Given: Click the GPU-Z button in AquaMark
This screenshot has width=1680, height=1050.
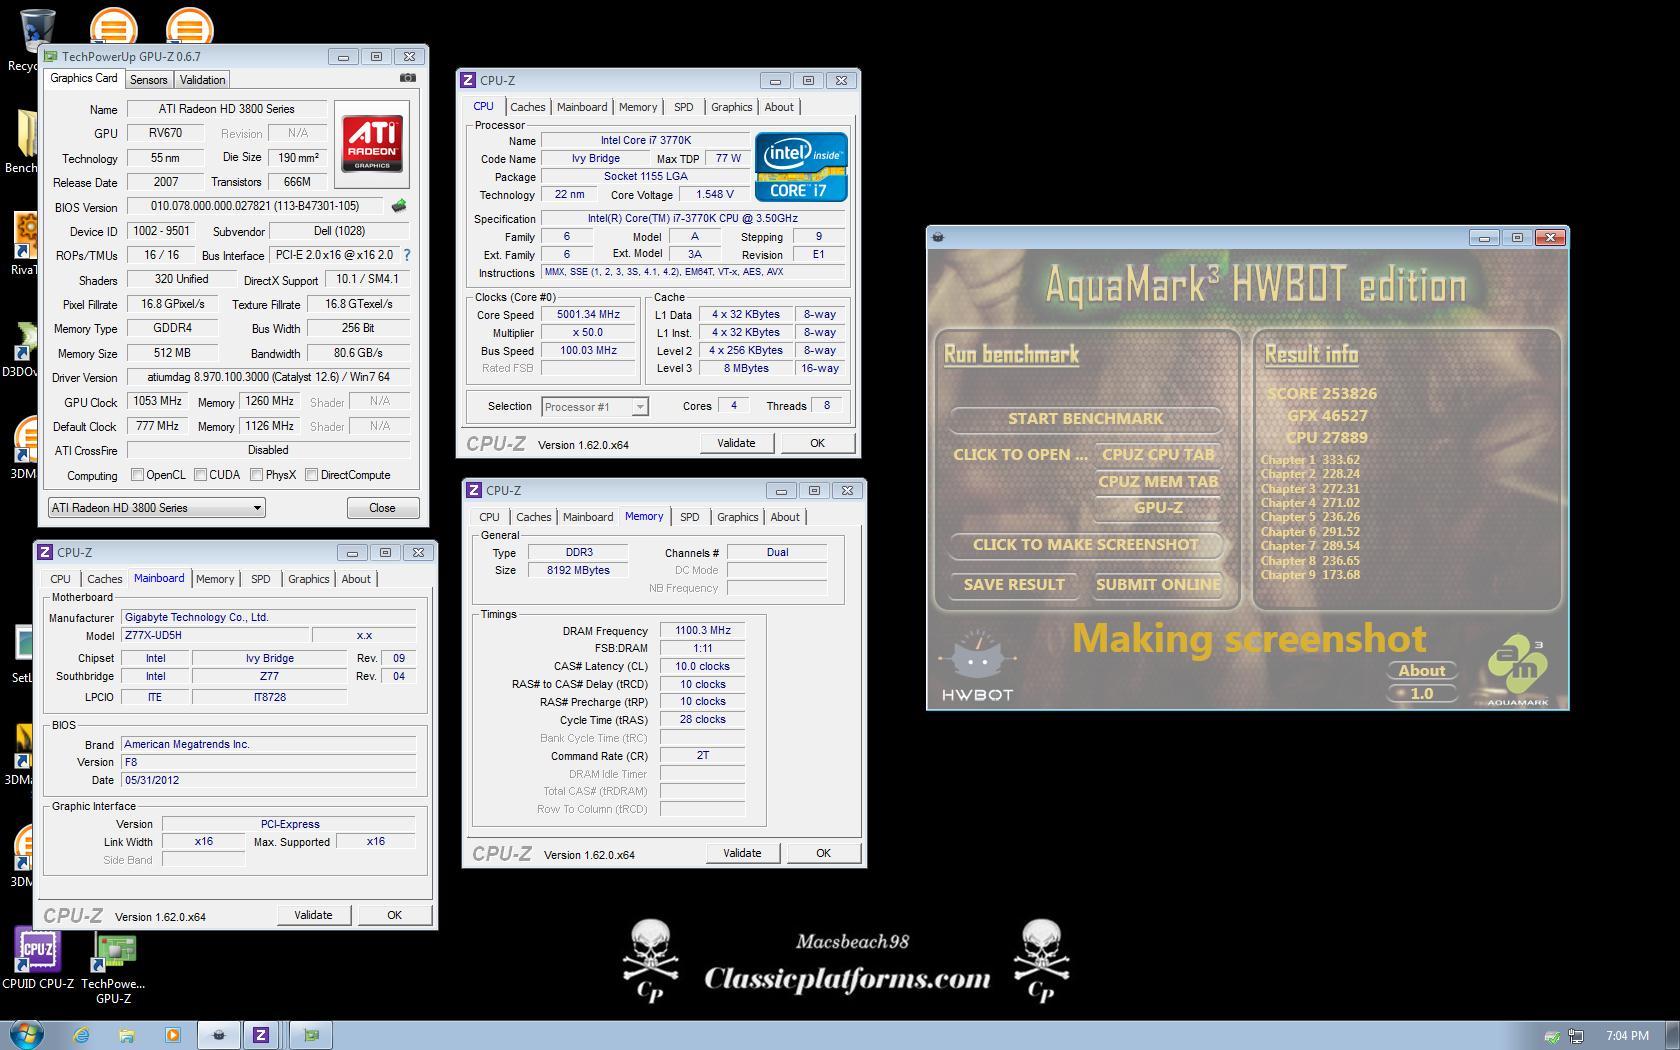Looking at the screenshot, I should click(1158, 508).
